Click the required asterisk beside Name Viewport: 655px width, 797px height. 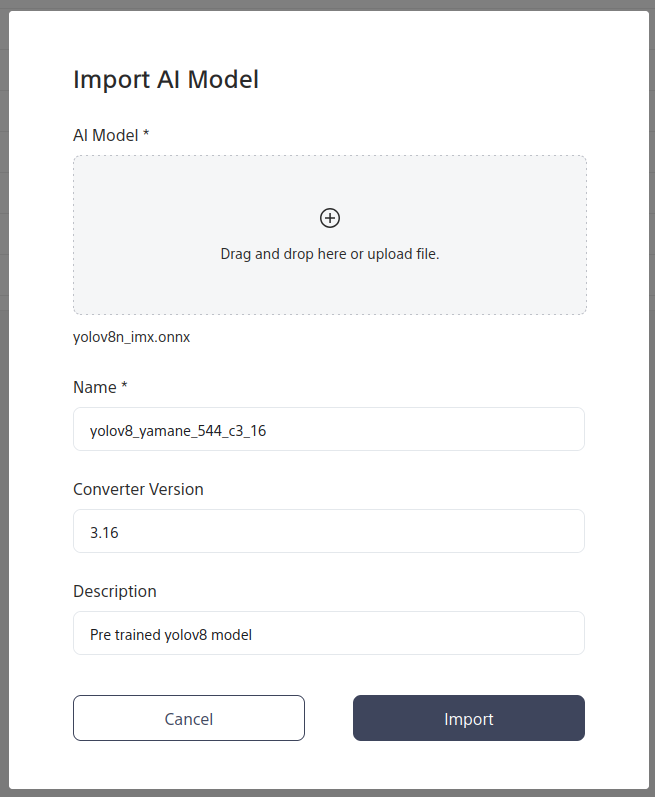click(x=124, y=386)
